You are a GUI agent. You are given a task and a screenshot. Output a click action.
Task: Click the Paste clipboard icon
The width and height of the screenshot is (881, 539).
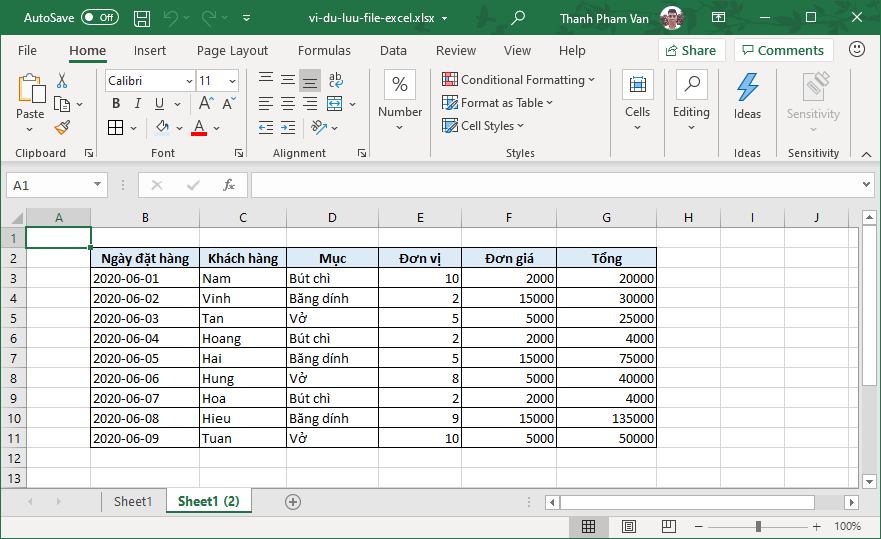[x=31, y=89]
